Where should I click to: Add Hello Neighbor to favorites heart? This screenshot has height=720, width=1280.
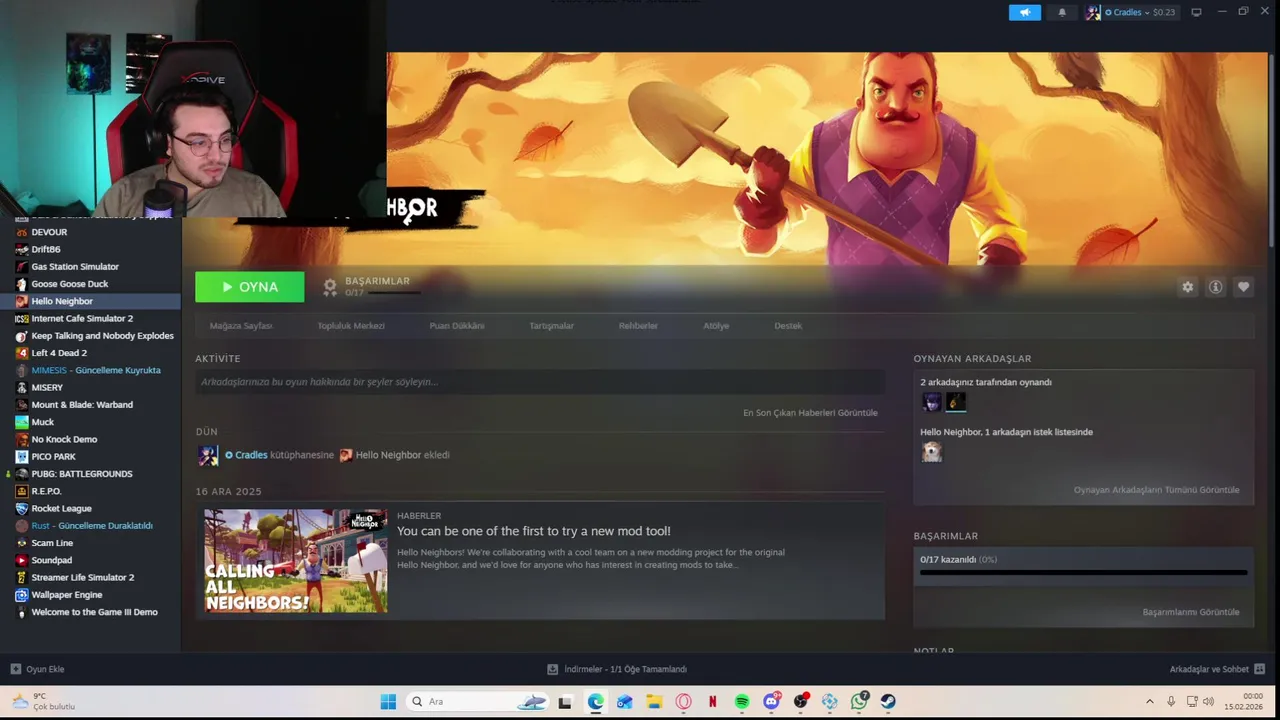[x=1243, y=287]
